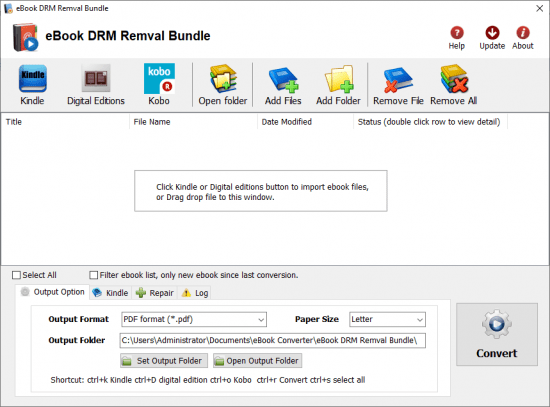The height and width of the screenshot is (407, 550).
Task: Select the Kobo import icon
Action: (x=159, y=79)
